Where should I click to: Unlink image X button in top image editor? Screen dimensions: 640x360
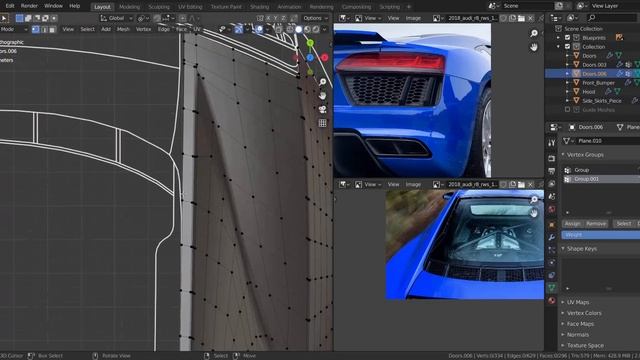point(530,18)
